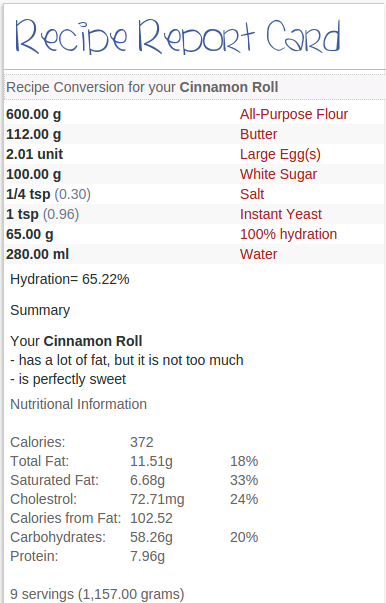Open the Butter ingredient link
Viewport: 386px width, 603px height.
258,134
